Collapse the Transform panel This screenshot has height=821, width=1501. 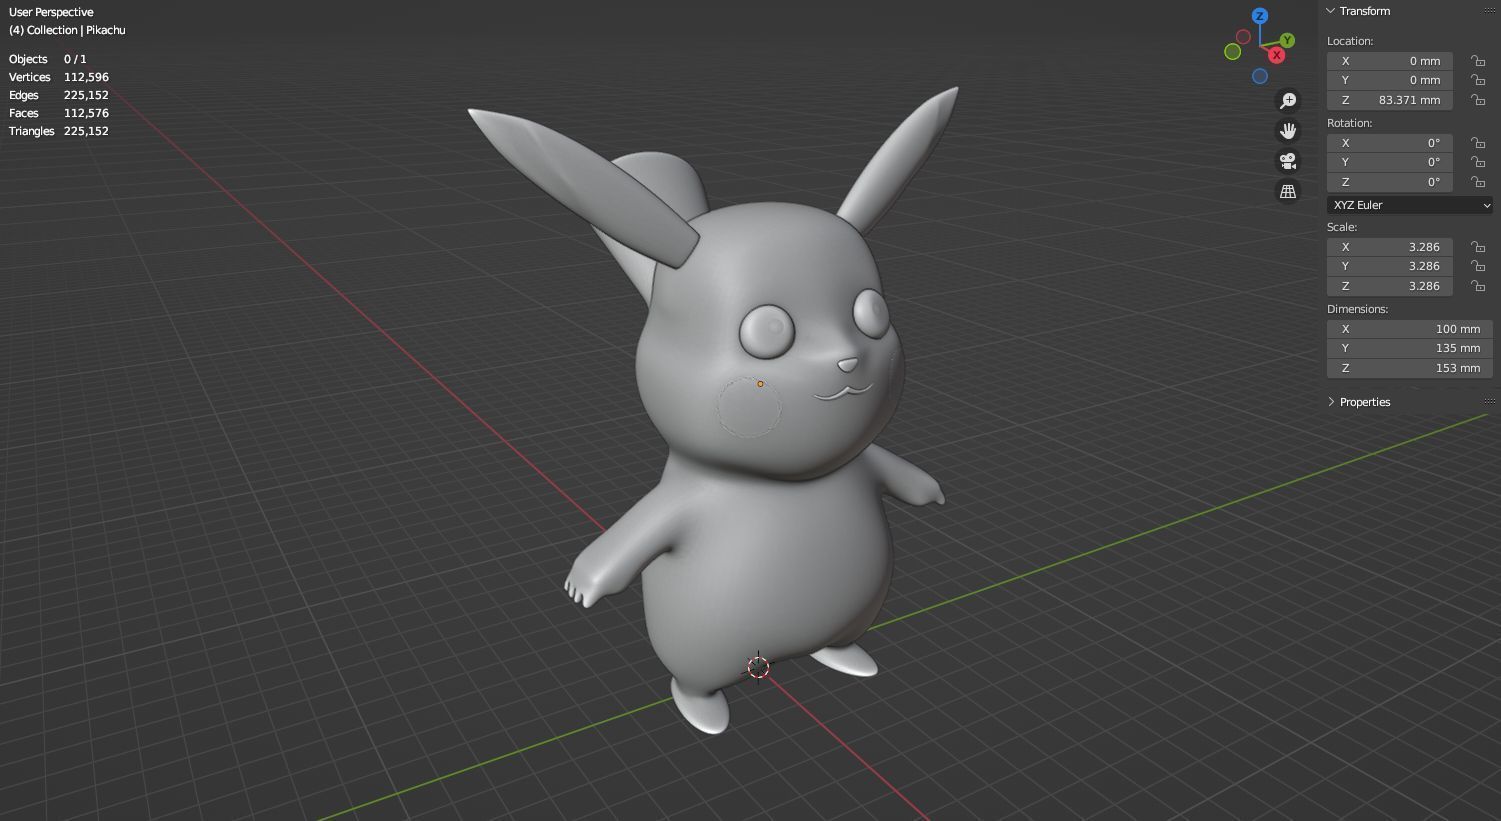click(1331, 11)
